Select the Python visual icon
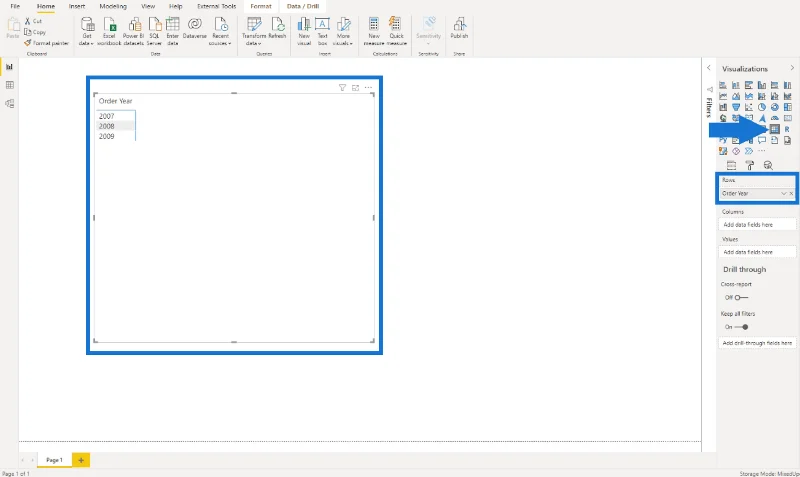The width and height of the screenshot is (800, 477). (x=723, y=140)
